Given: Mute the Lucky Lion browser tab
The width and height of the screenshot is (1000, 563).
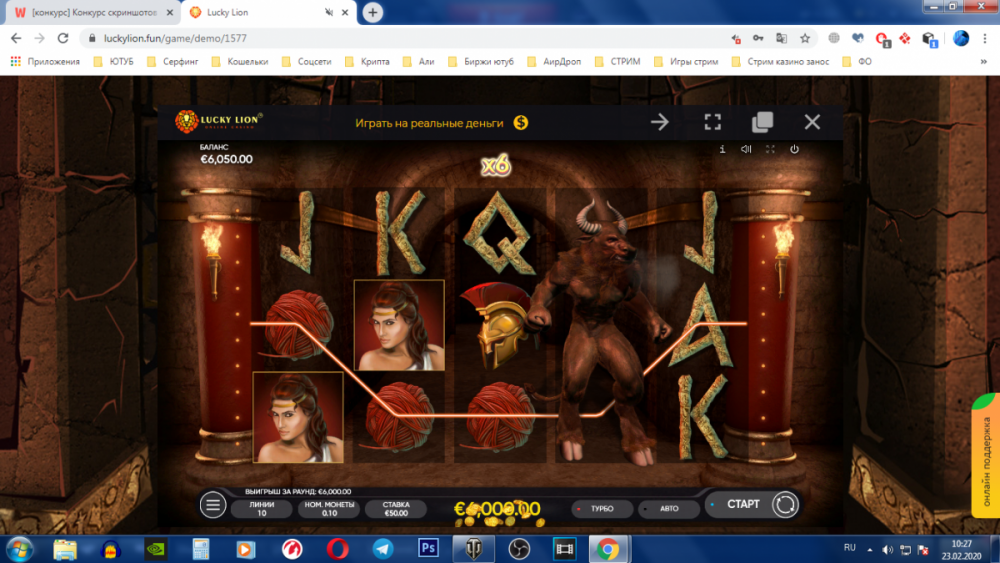Looking at the screenshot, I should tap(326, 12).
